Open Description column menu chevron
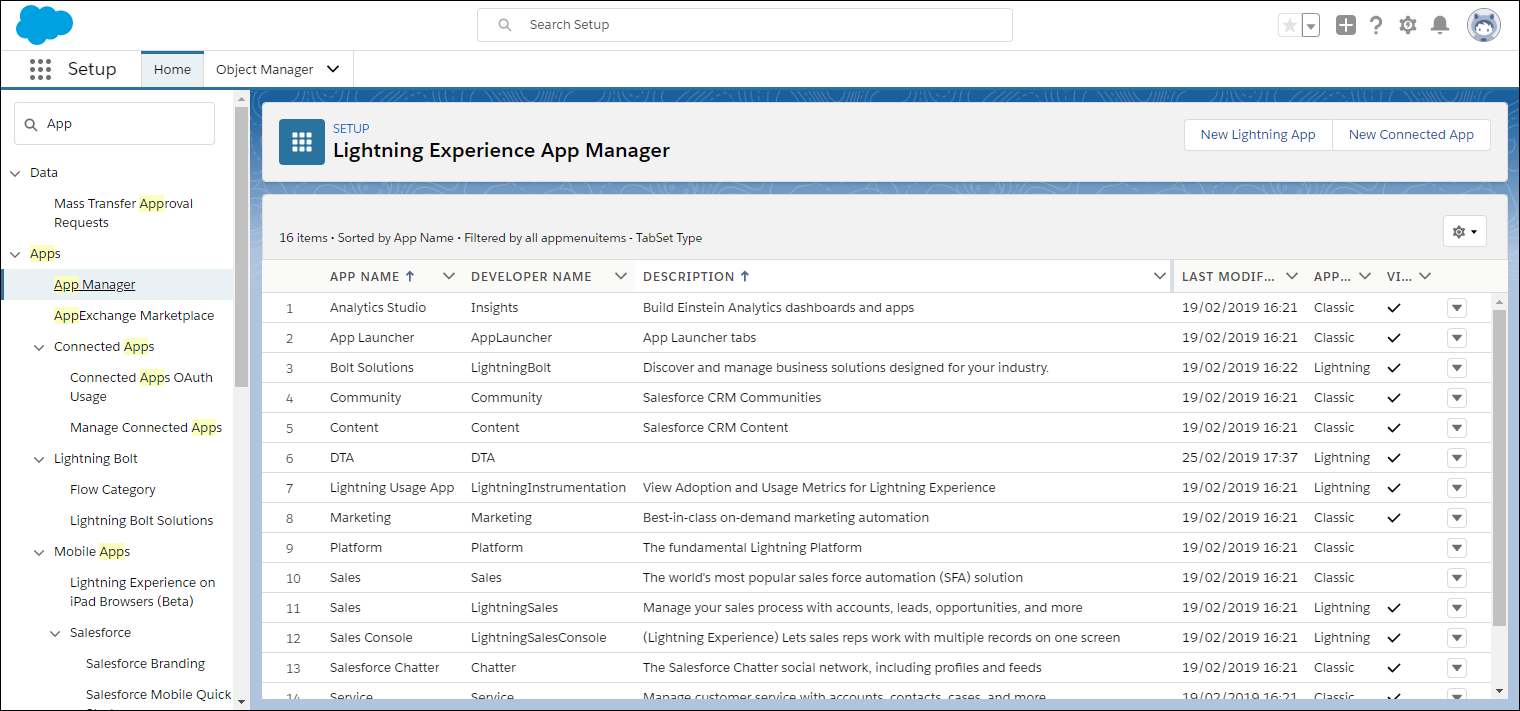 (1159, 276)
